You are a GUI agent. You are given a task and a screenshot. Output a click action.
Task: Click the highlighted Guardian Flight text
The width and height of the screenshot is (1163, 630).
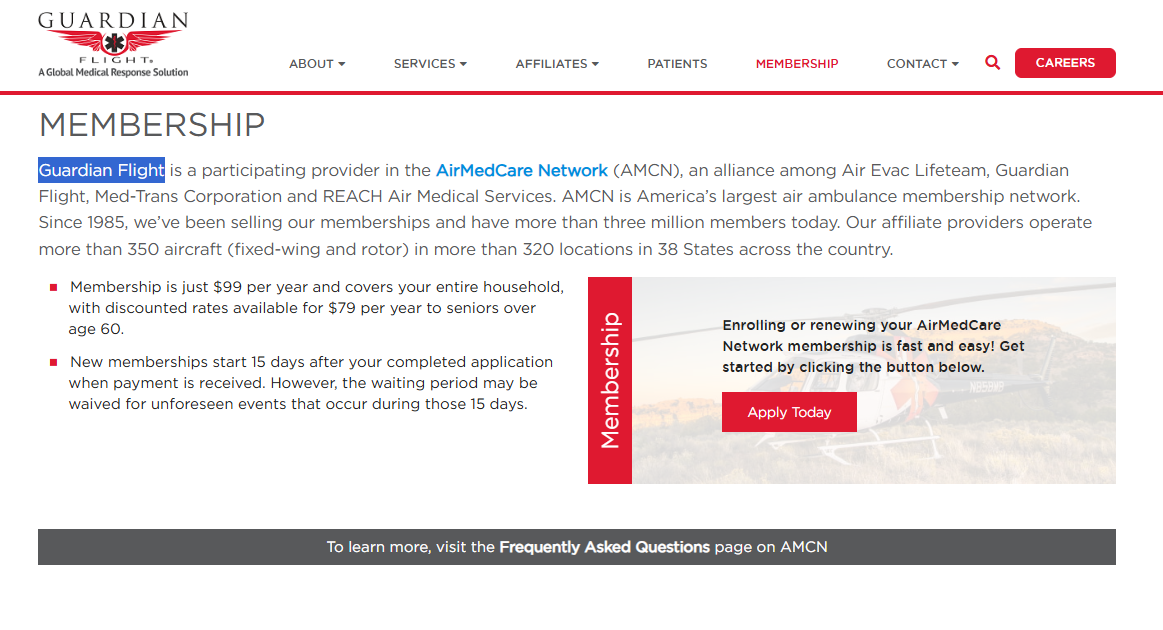click(x=102, y=170)
